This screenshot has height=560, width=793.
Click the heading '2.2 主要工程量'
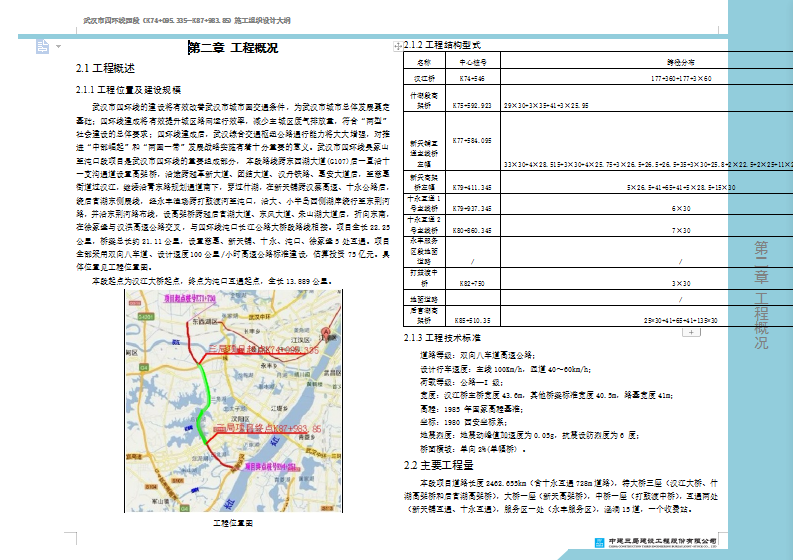click(x=438, y=465)
